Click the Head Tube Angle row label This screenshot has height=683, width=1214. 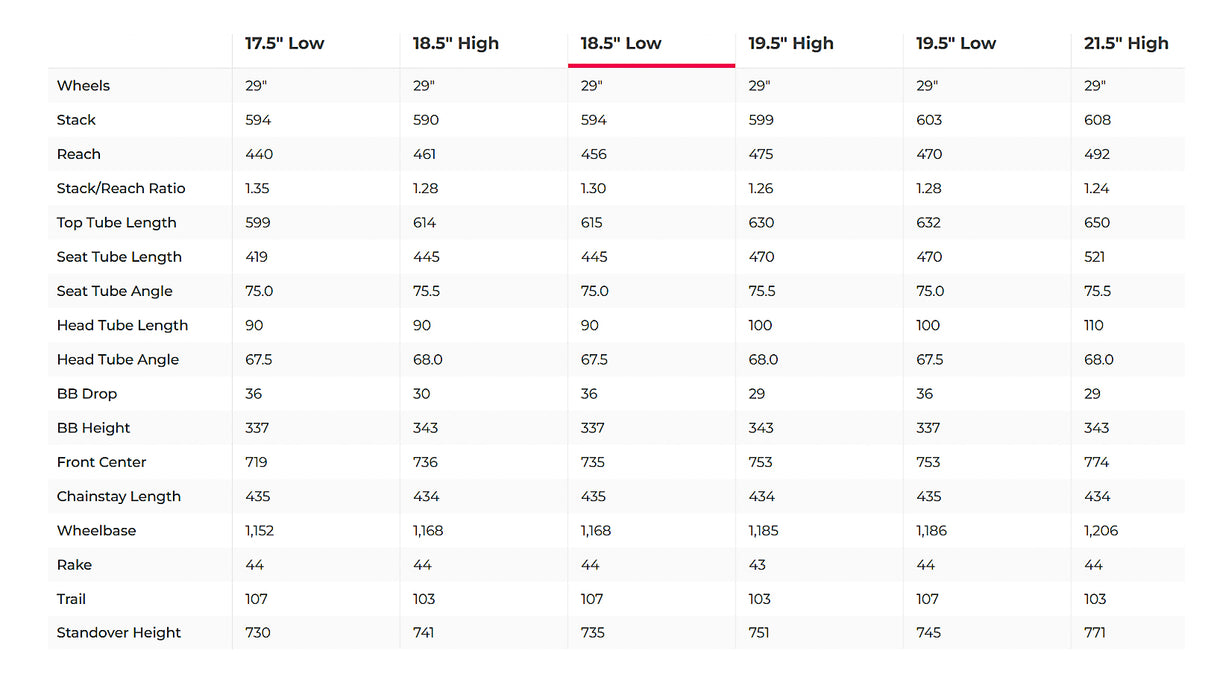(x=117, y=360)
